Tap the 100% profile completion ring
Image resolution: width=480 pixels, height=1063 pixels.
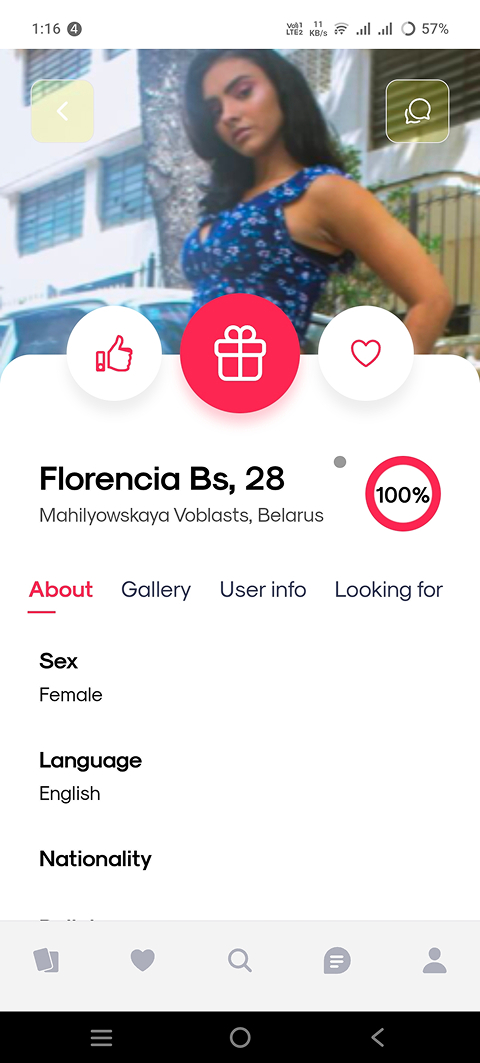[403, 494]
